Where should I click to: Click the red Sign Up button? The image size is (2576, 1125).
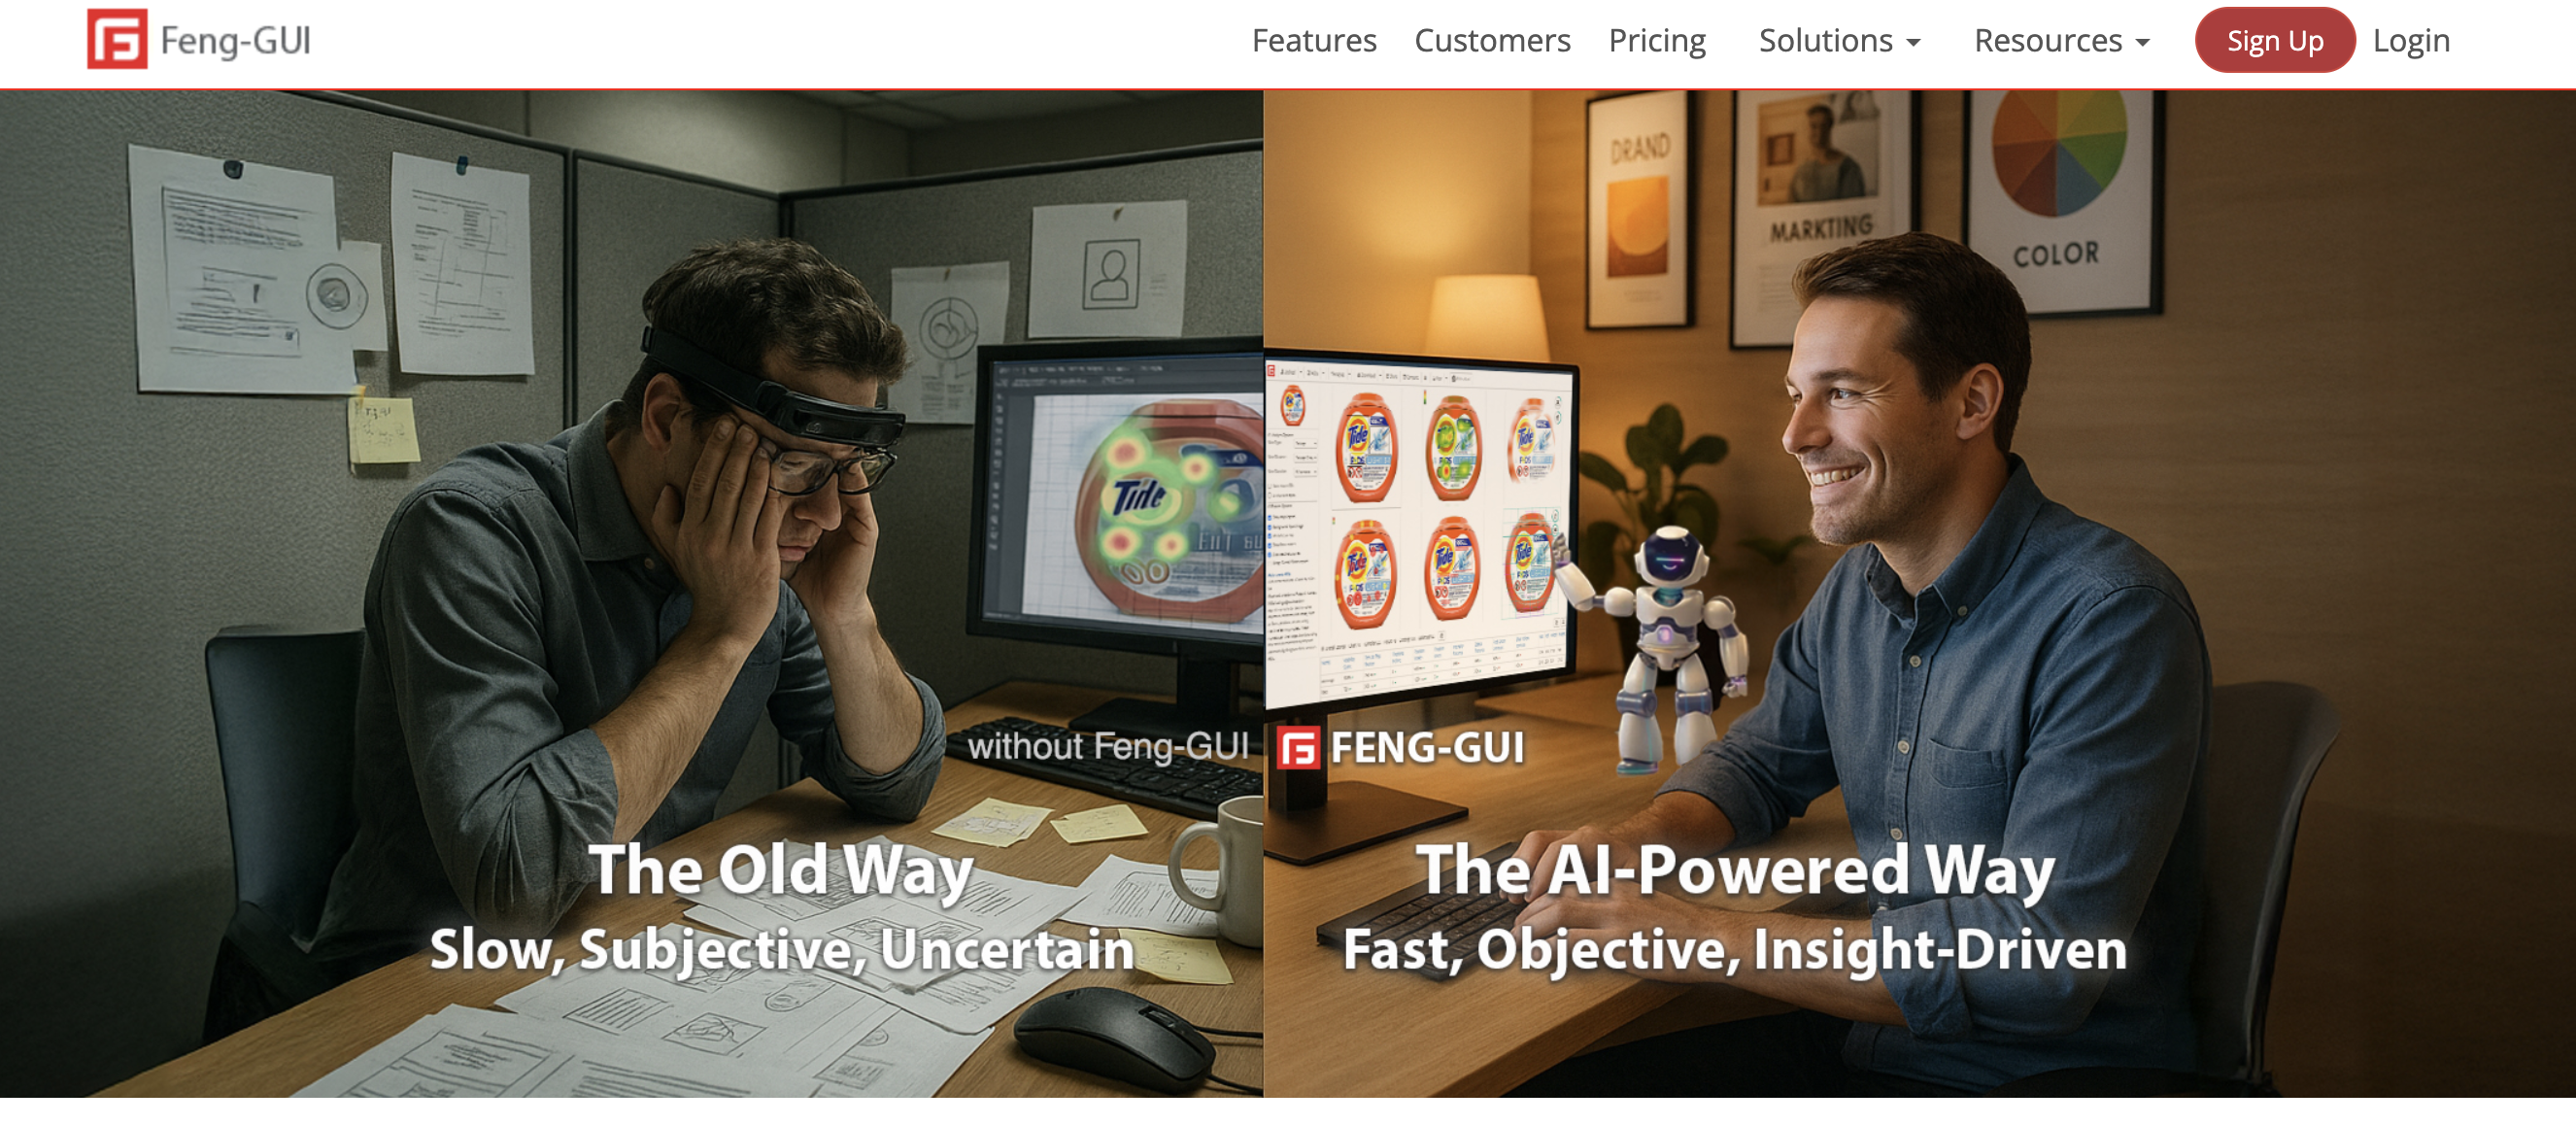coord(2274,41)
